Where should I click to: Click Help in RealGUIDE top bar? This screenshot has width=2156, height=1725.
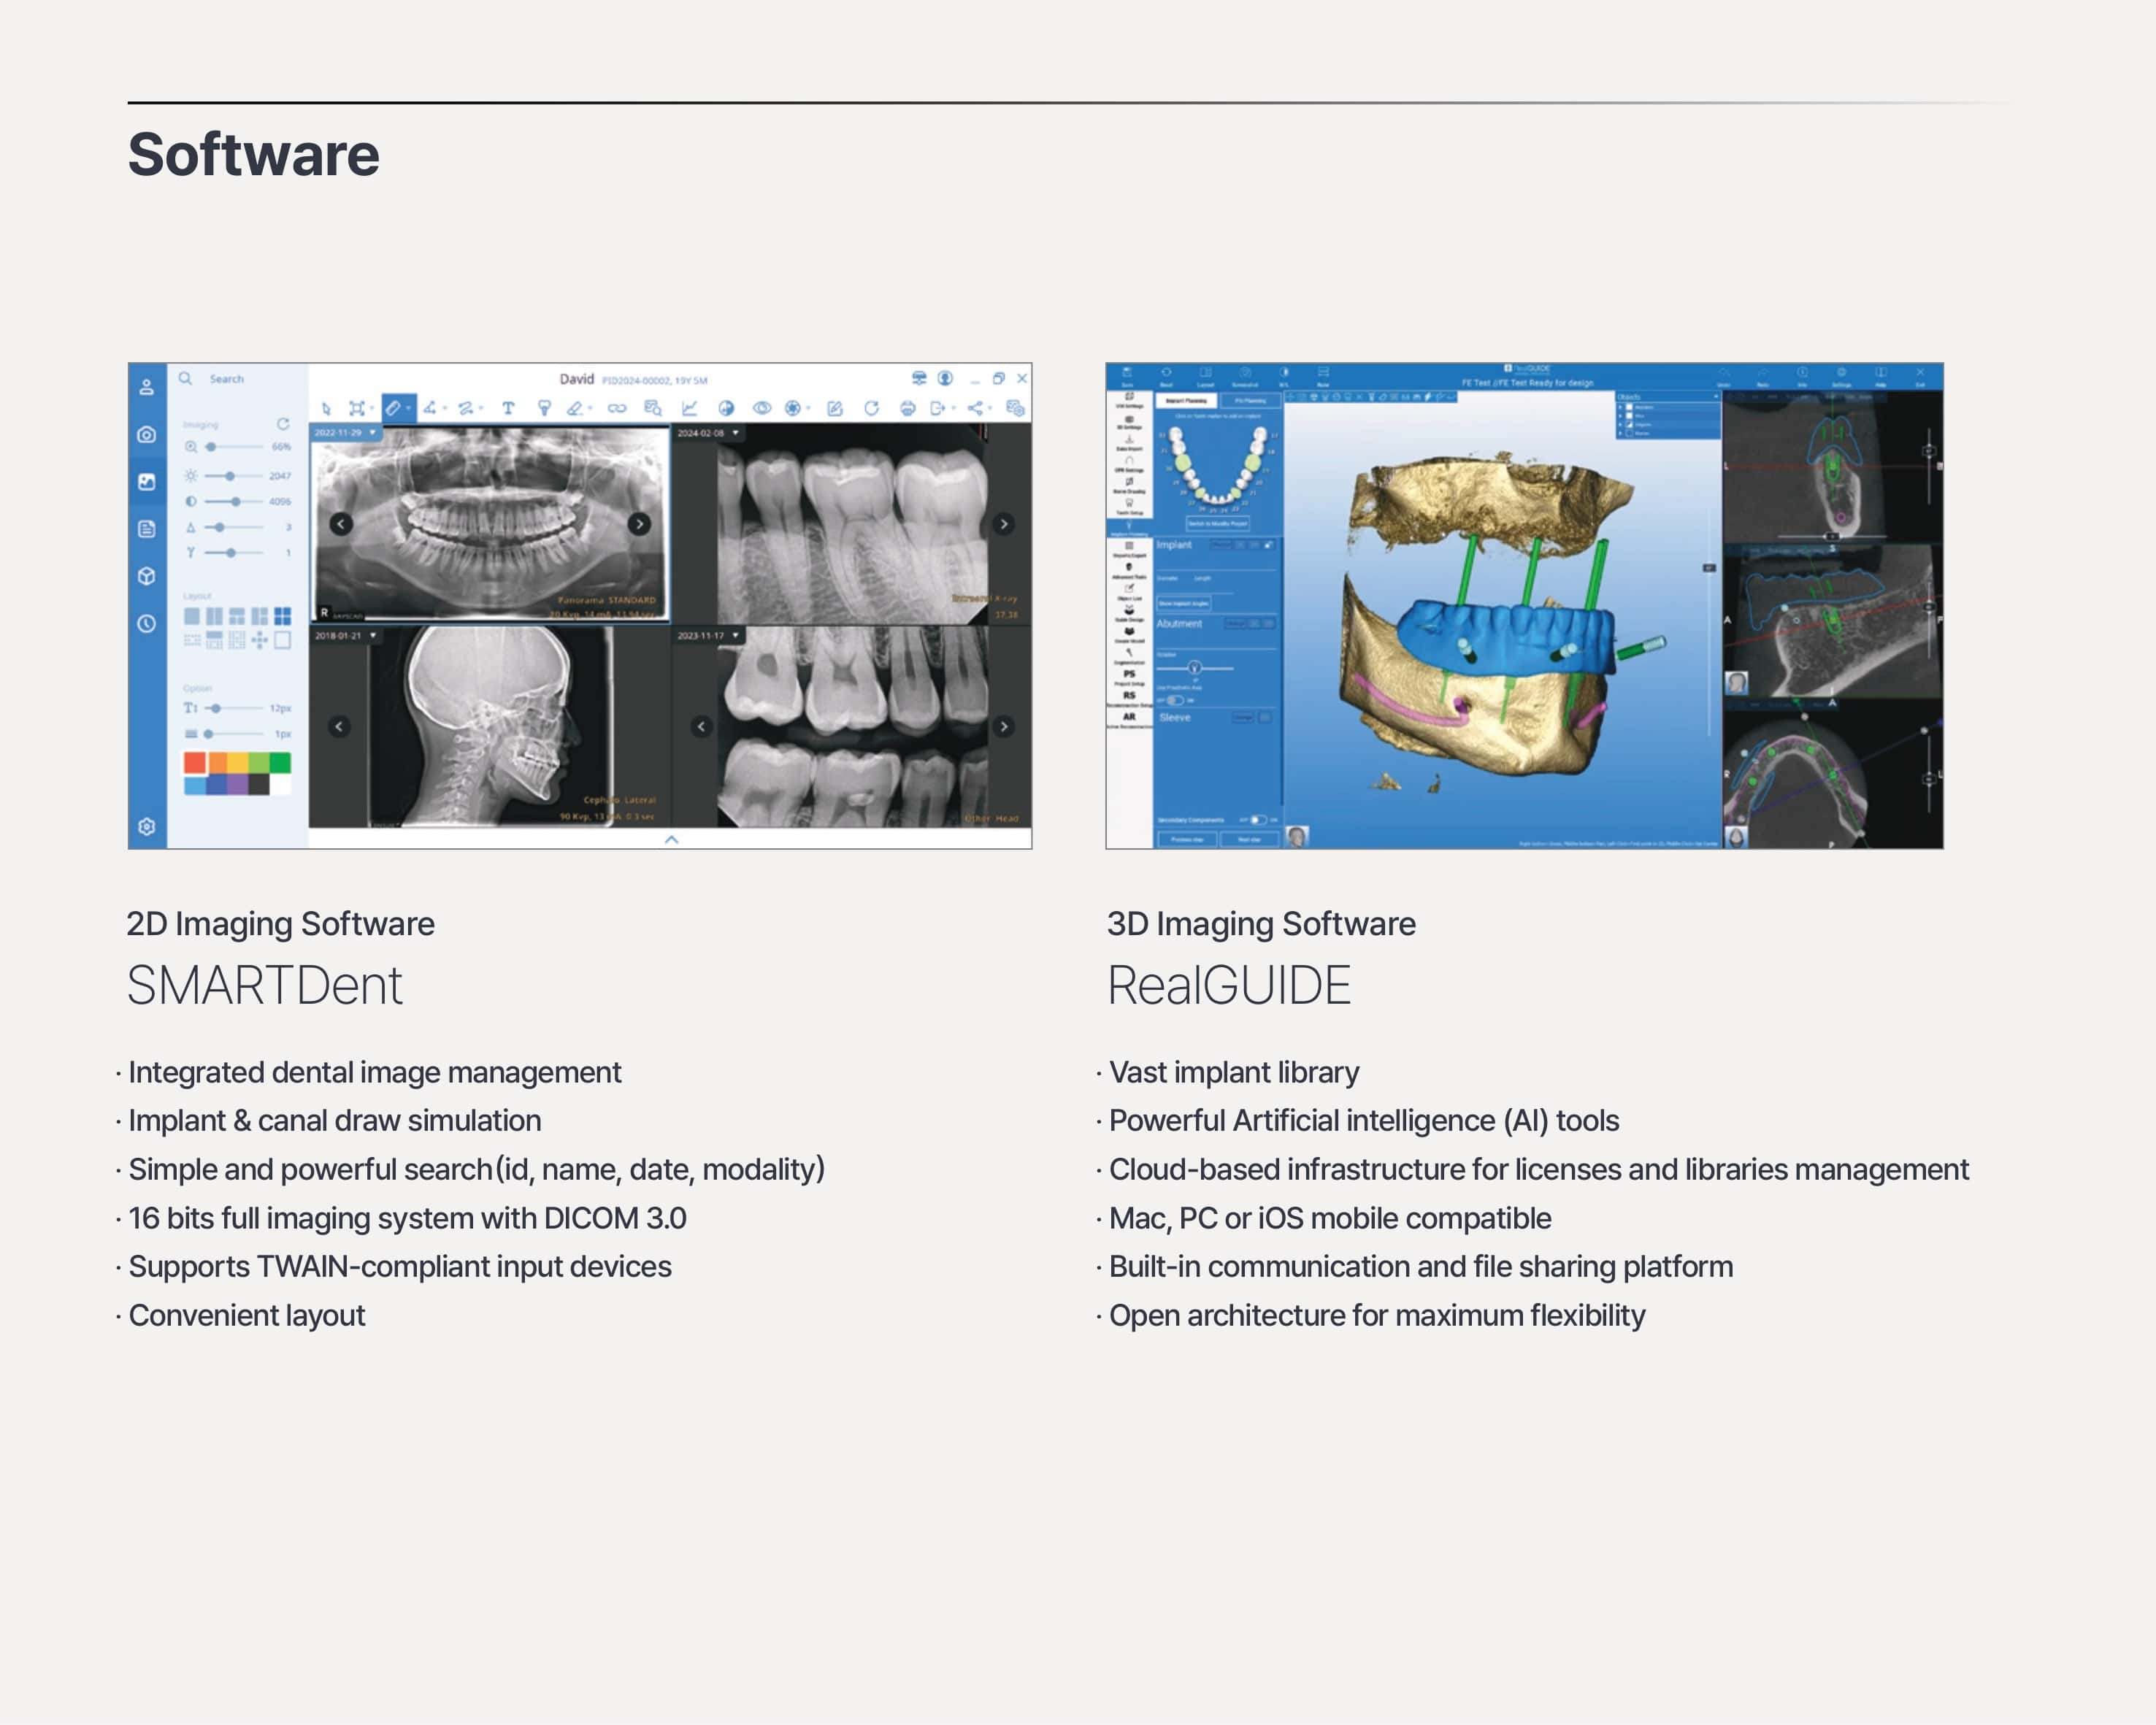1881,377
